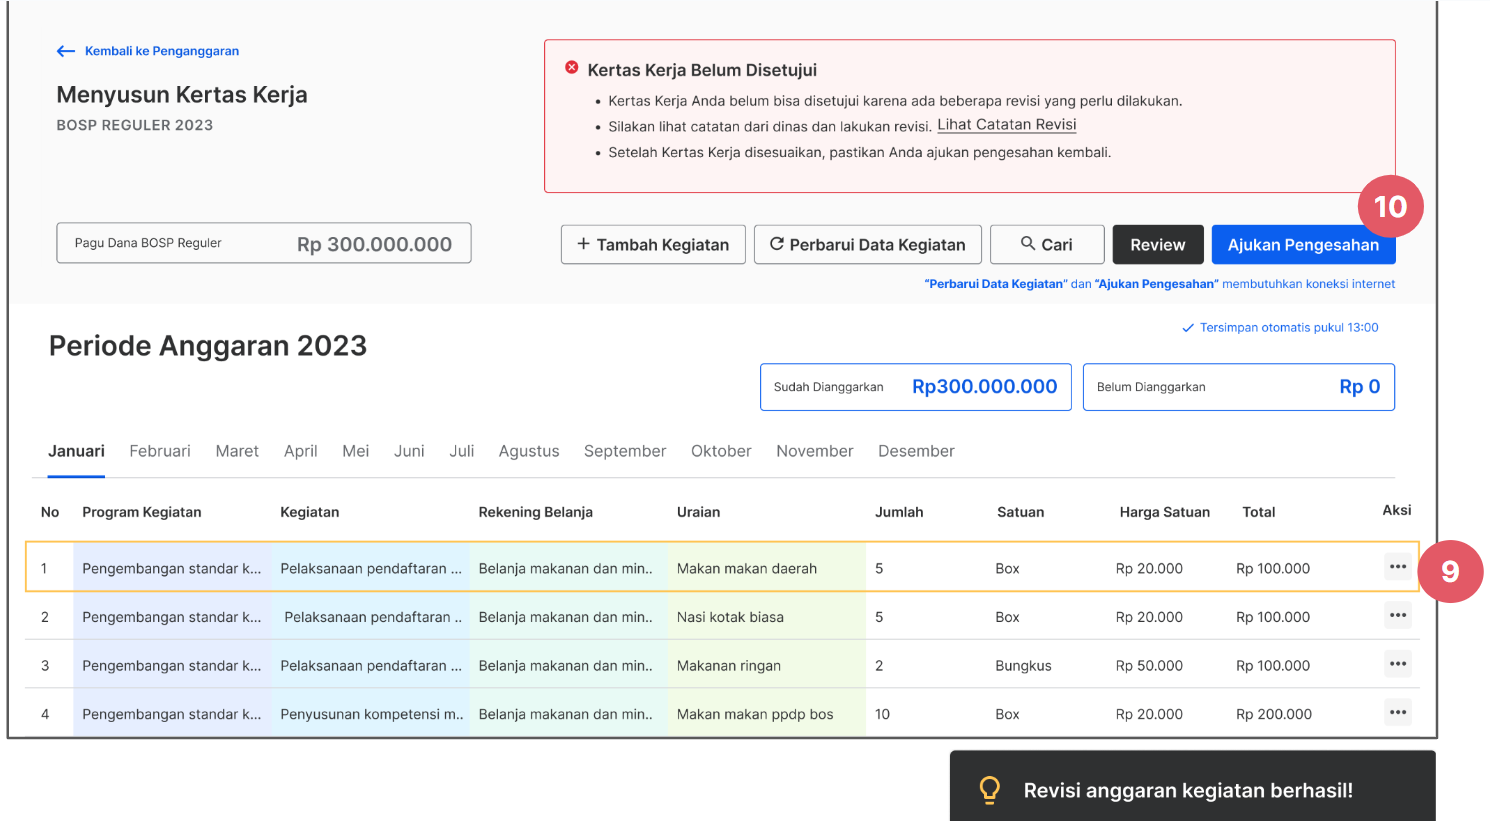
Task: Click the 'Bungkus' satuan cell
Action: [1023, 666]
